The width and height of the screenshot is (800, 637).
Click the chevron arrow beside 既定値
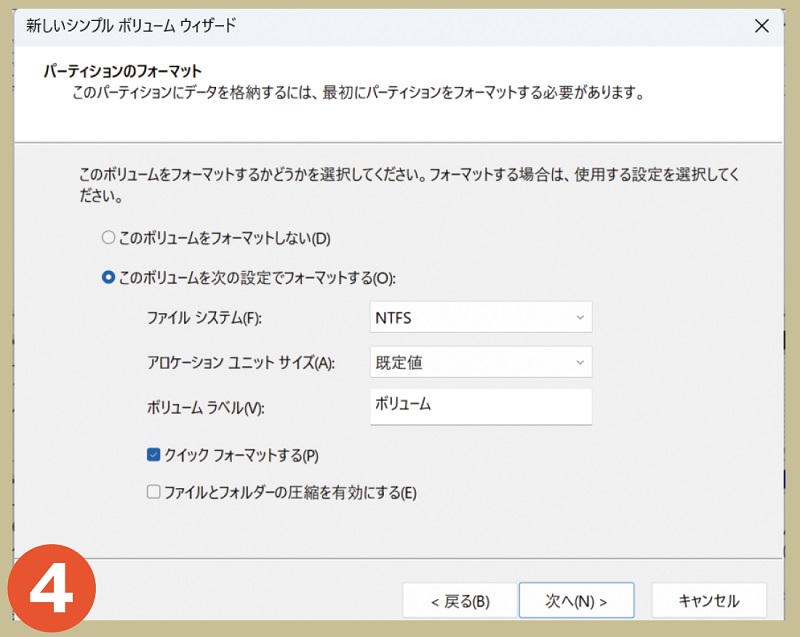[x=579, y=362]
